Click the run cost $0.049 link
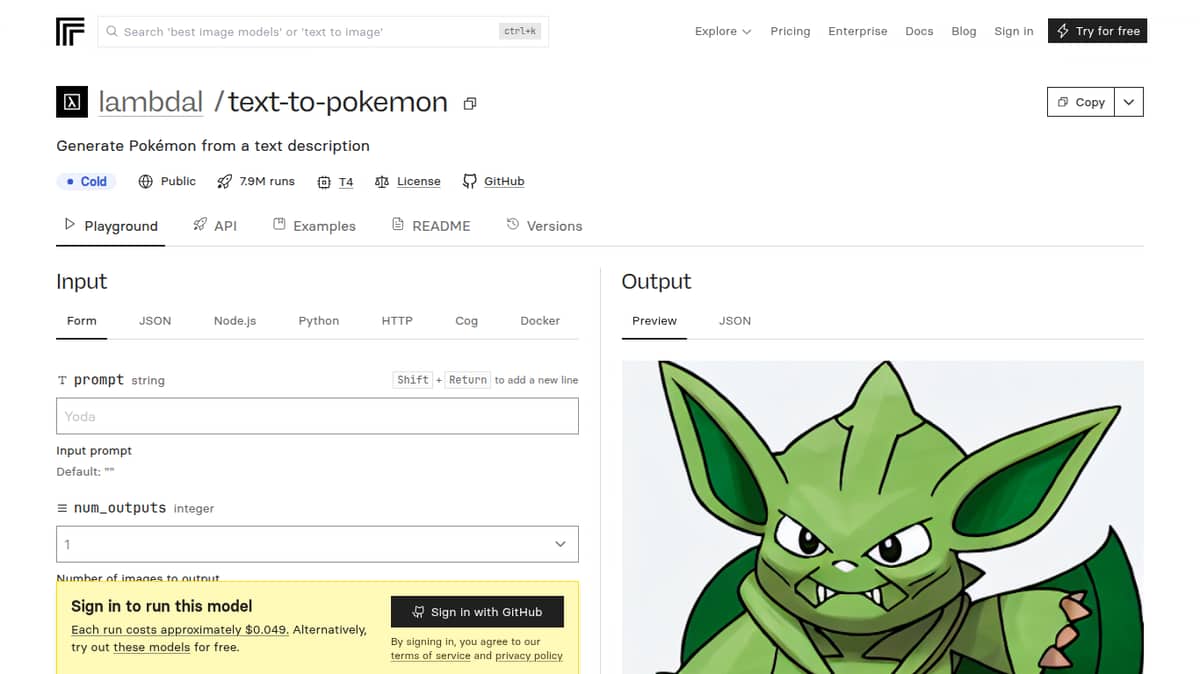Viewport: 1200px width, 674px height. (x=180, y=630)
